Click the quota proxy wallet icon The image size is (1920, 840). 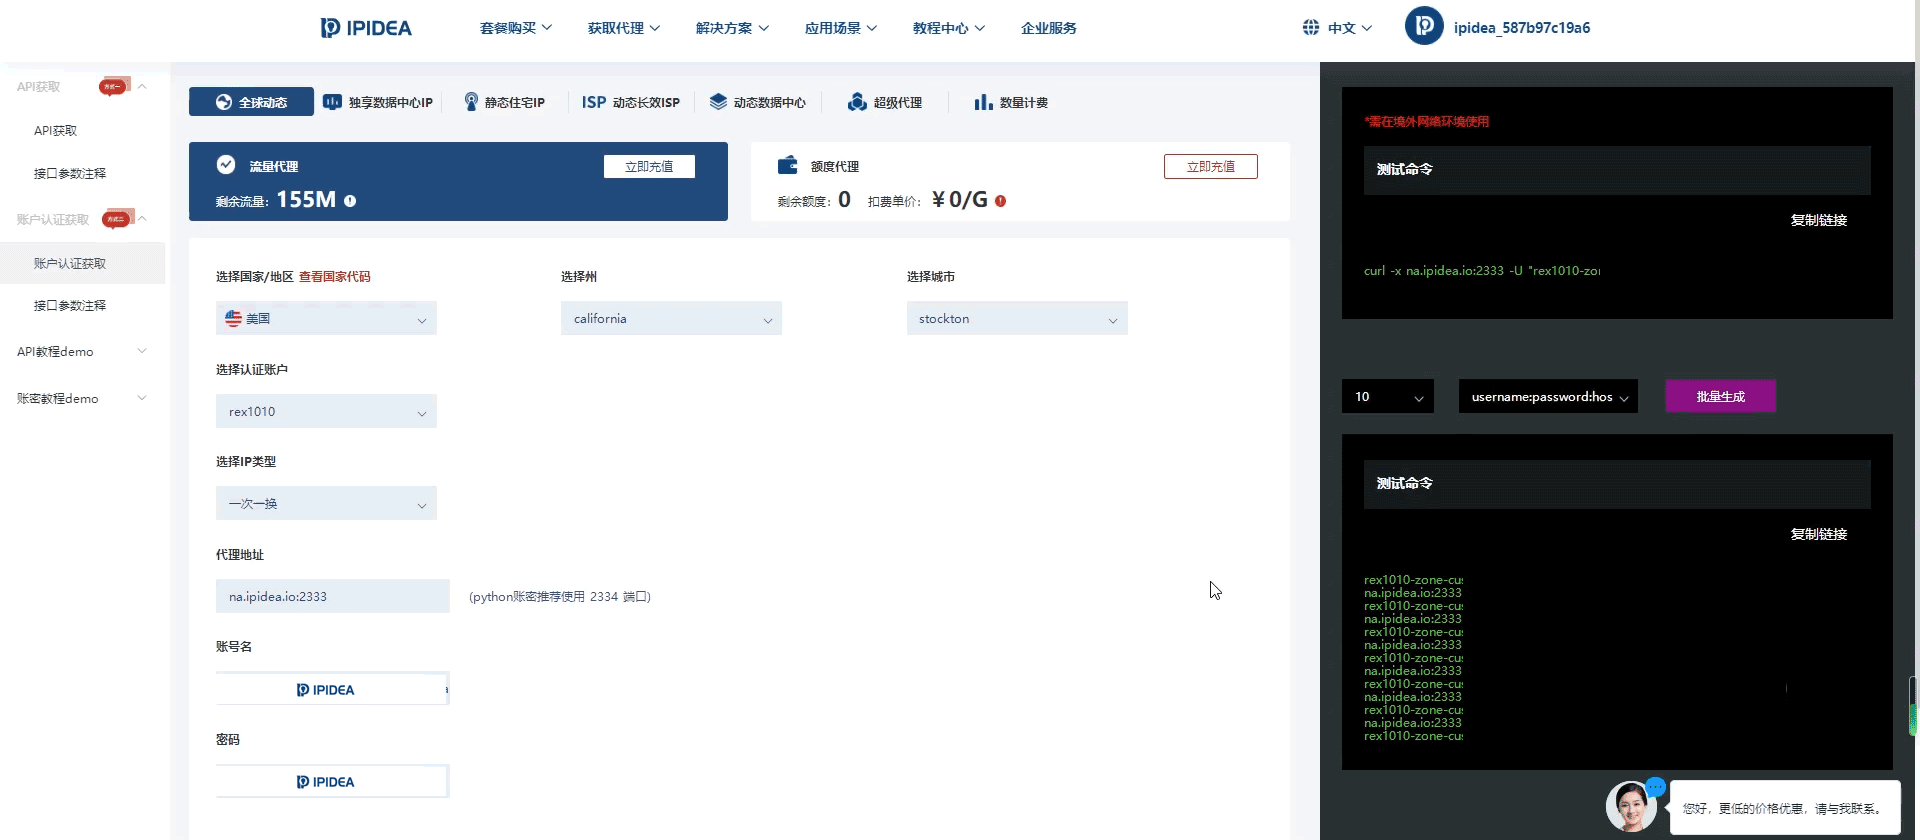point(788,165)
